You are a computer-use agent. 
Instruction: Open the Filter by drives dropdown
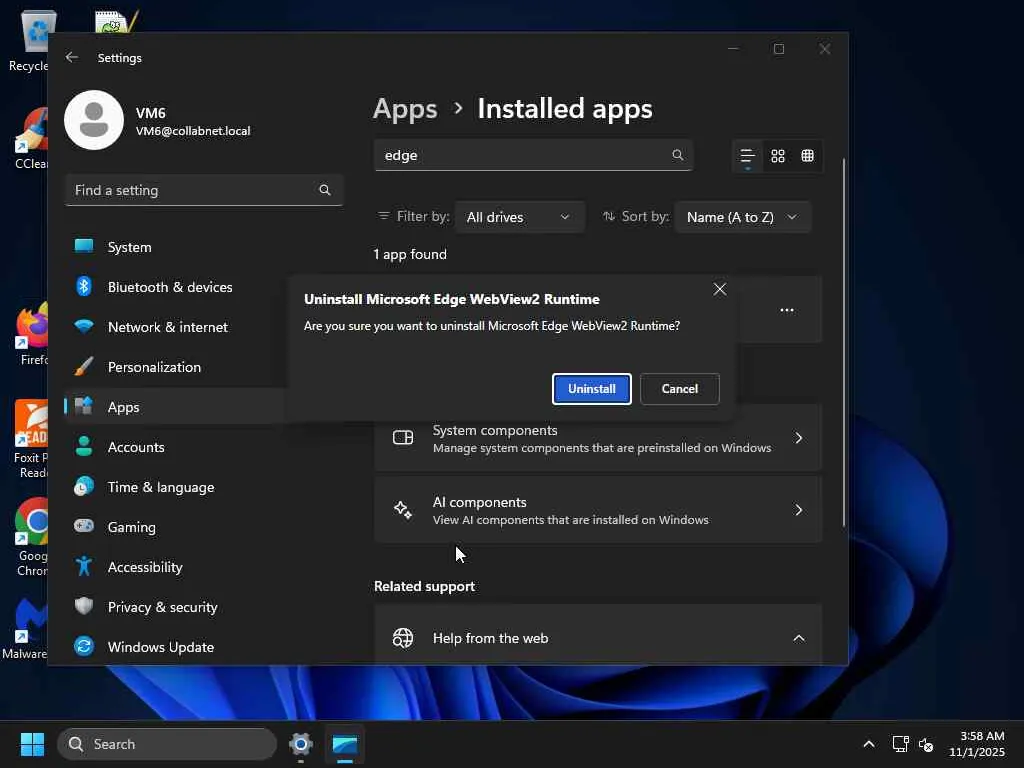518,217
